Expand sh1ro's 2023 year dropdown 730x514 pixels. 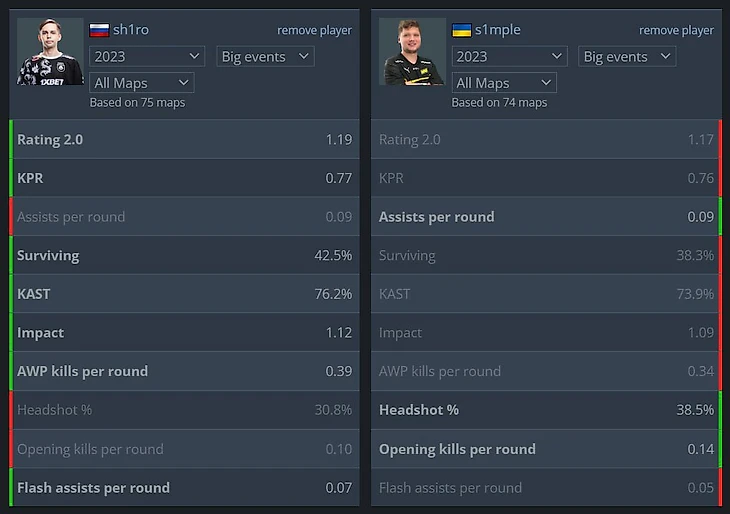[x=147, y=56]
